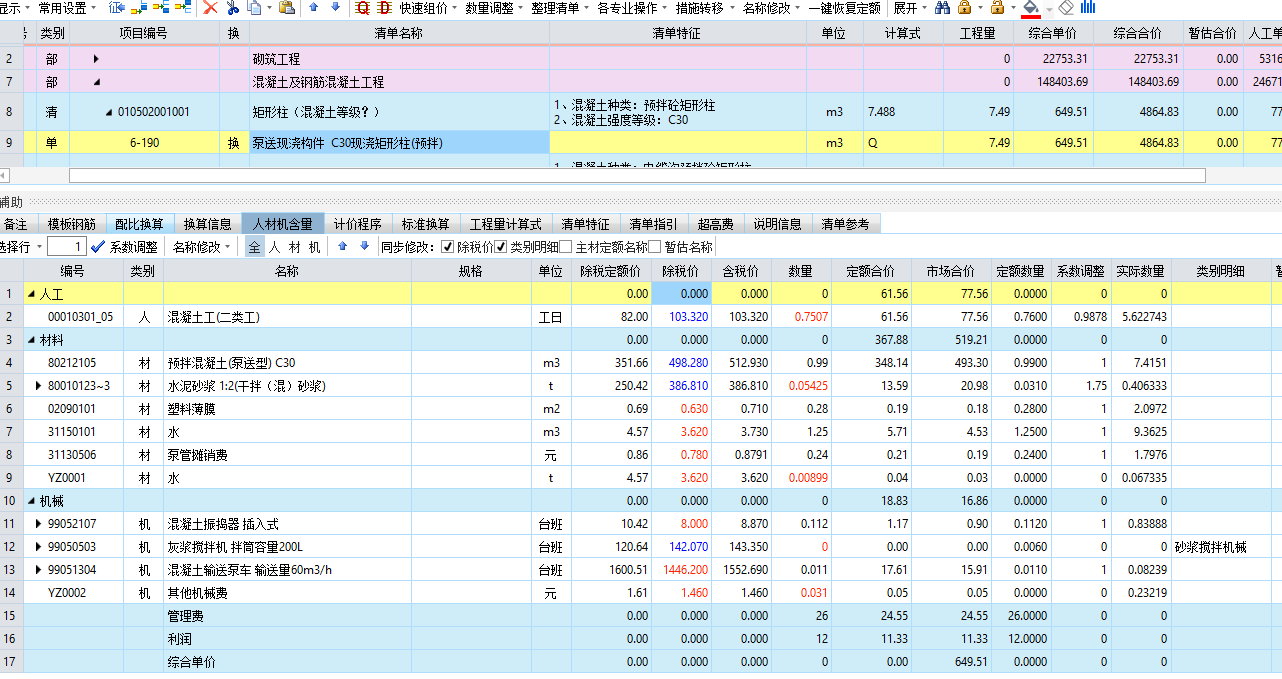Open the 展开 dropdown
Image resolution: width=1282 pixels, height=679 pixels.
[909, 8]
